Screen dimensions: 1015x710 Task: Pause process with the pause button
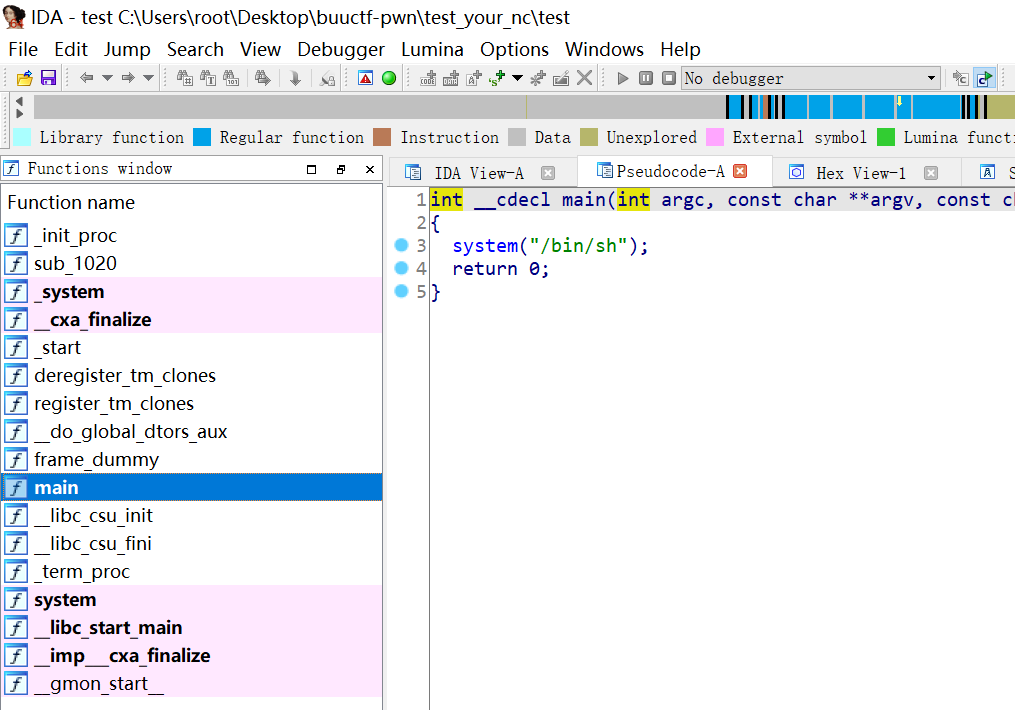(646, 78)
